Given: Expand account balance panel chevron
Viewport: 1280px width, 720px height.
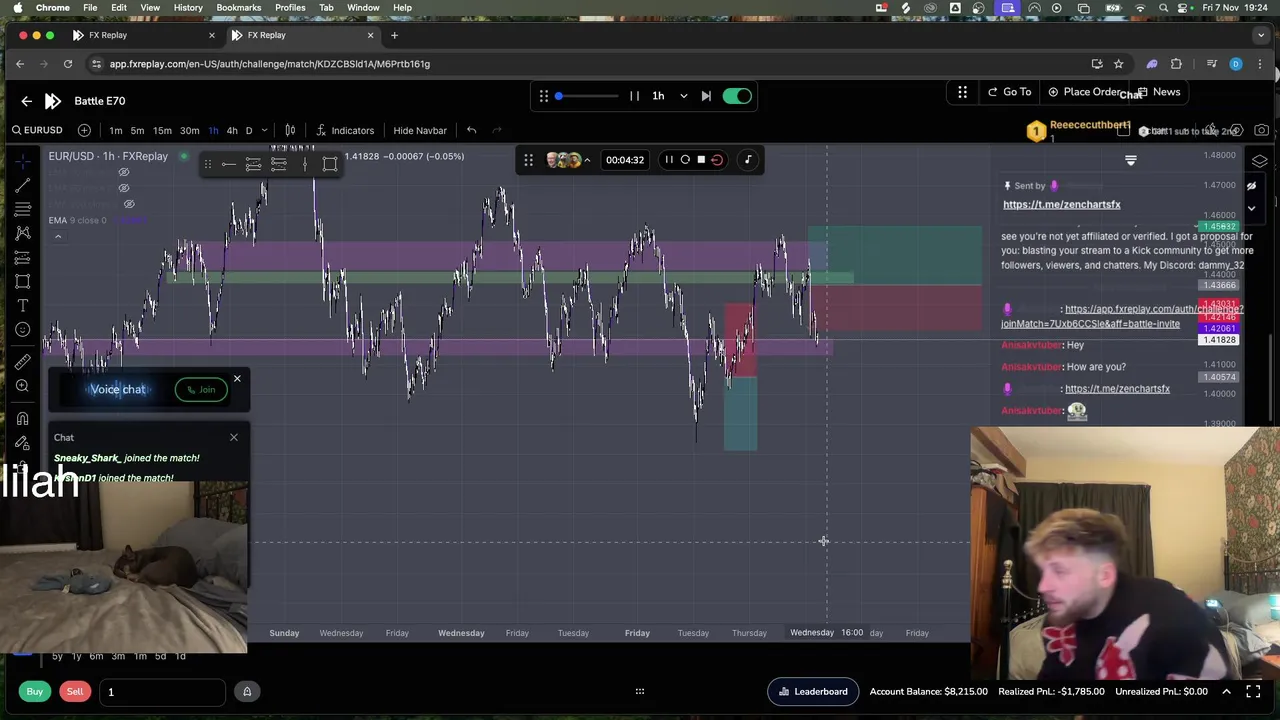Looking at the screenshot, I should 1226,692.
